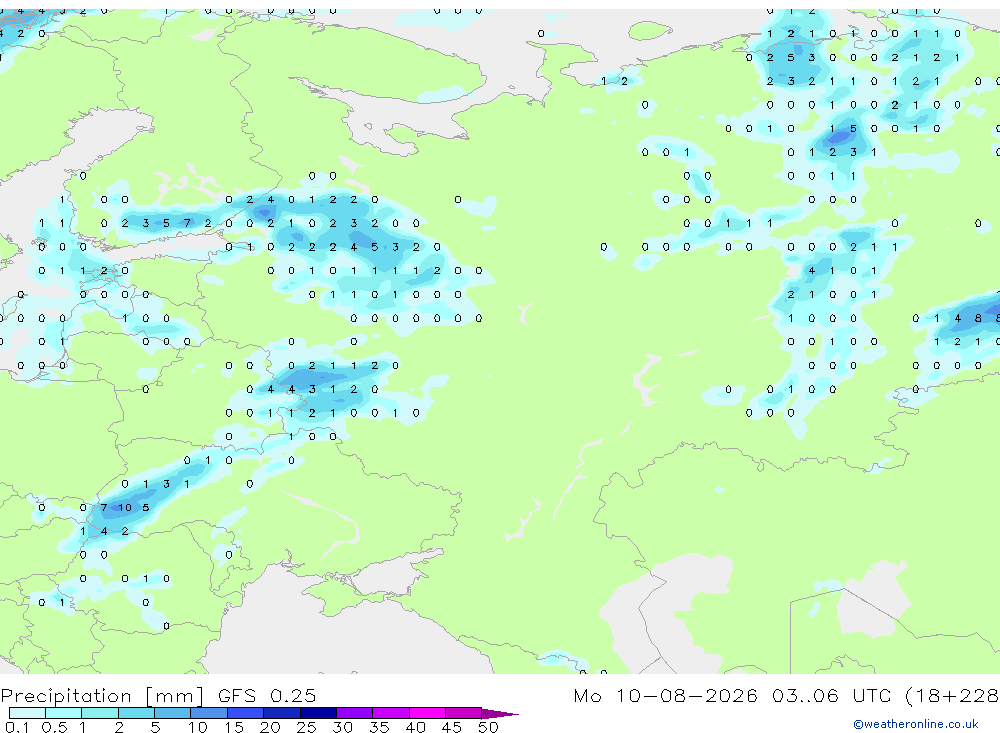Pick the 5–10 mm legend color block
This screenshot has height=733, width=1000.
tap(172, 713)
